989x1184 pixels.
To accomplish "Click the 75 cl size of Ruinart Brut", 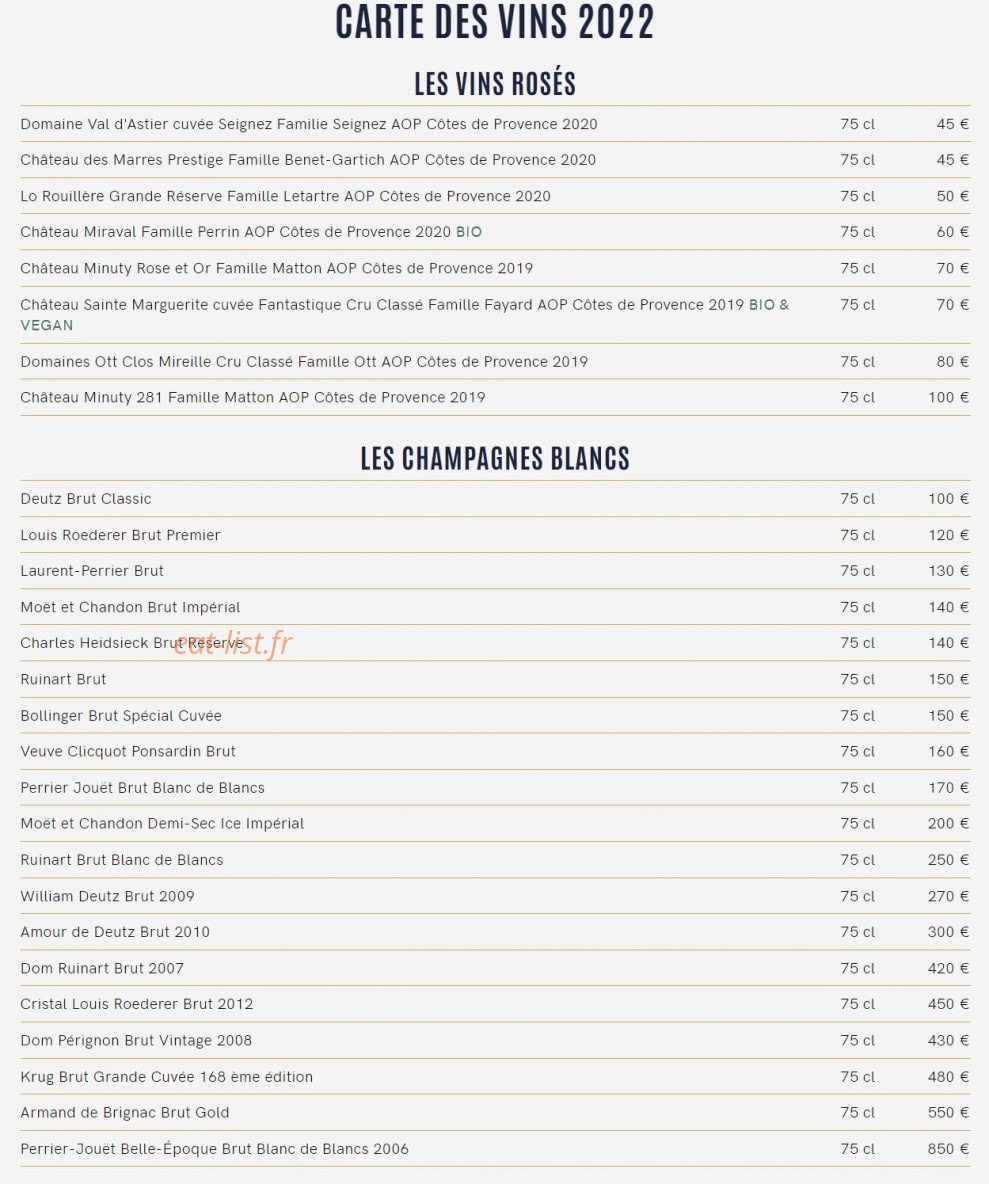I will 858,680.
